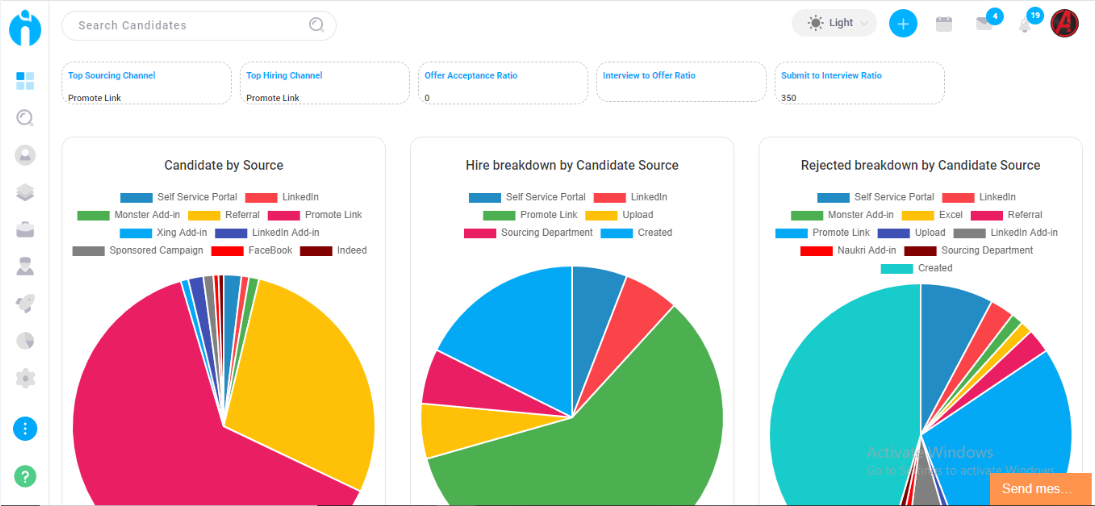Open the settings gear icon in sidebar
This screenshot has height=506, width=1095.
point(25,378)
